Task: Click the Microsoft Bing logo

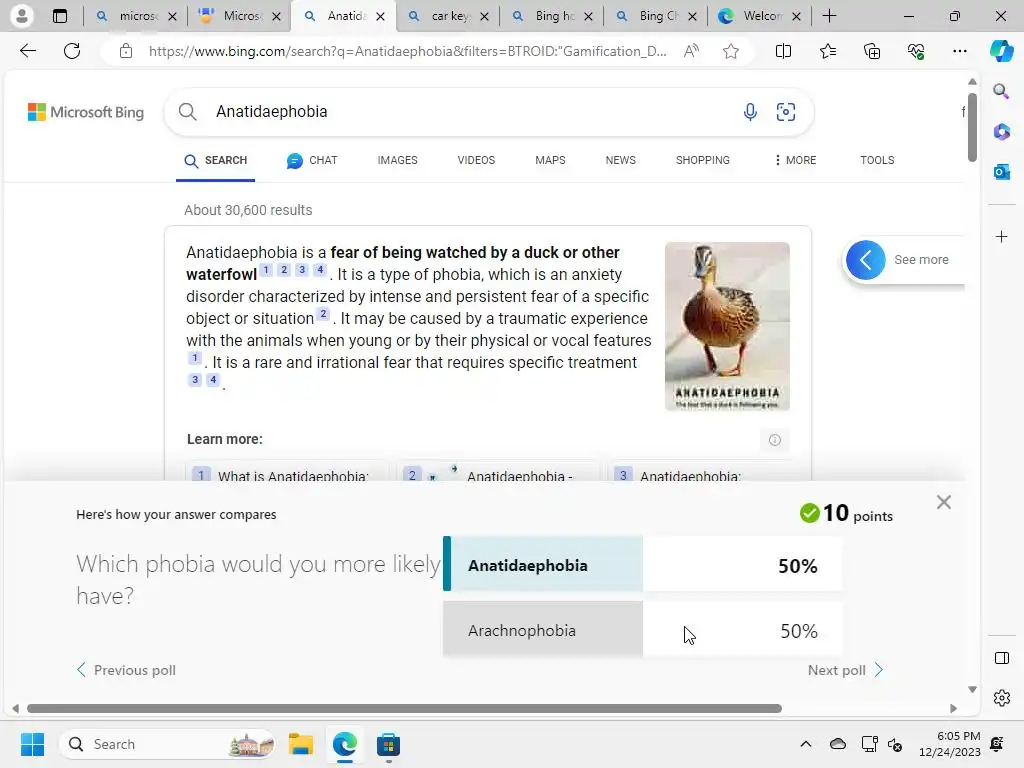Action: [x=86, y=112]
